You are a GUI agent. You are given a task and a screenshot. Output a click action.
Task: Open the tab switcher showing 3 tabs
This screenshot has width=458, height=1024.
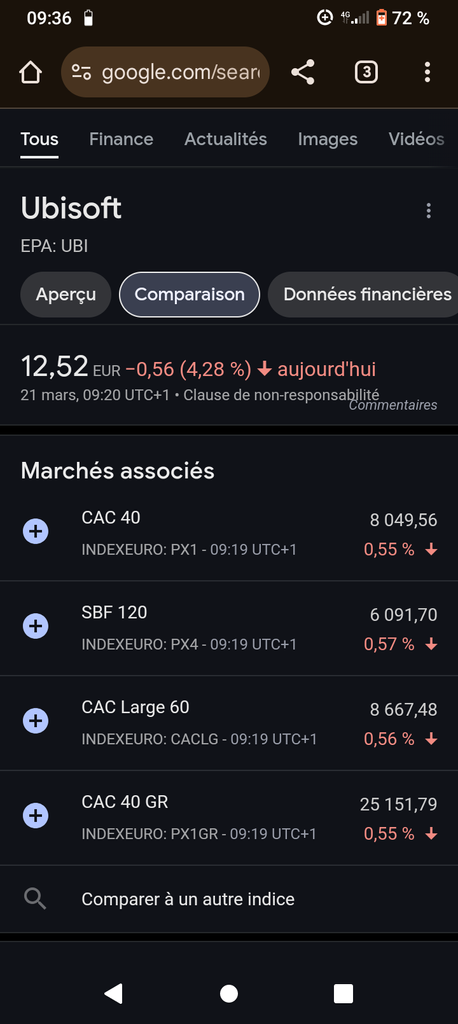pyautogui.click(x=366, y=72)
